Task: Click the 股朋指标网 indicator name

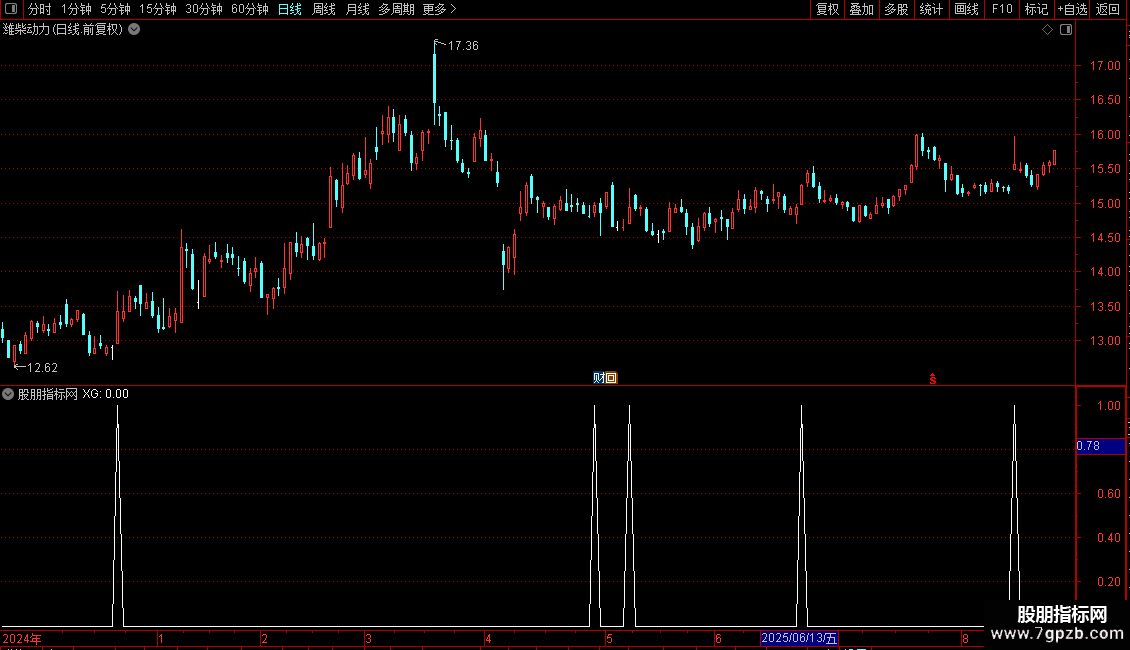Action: point(48,394)
